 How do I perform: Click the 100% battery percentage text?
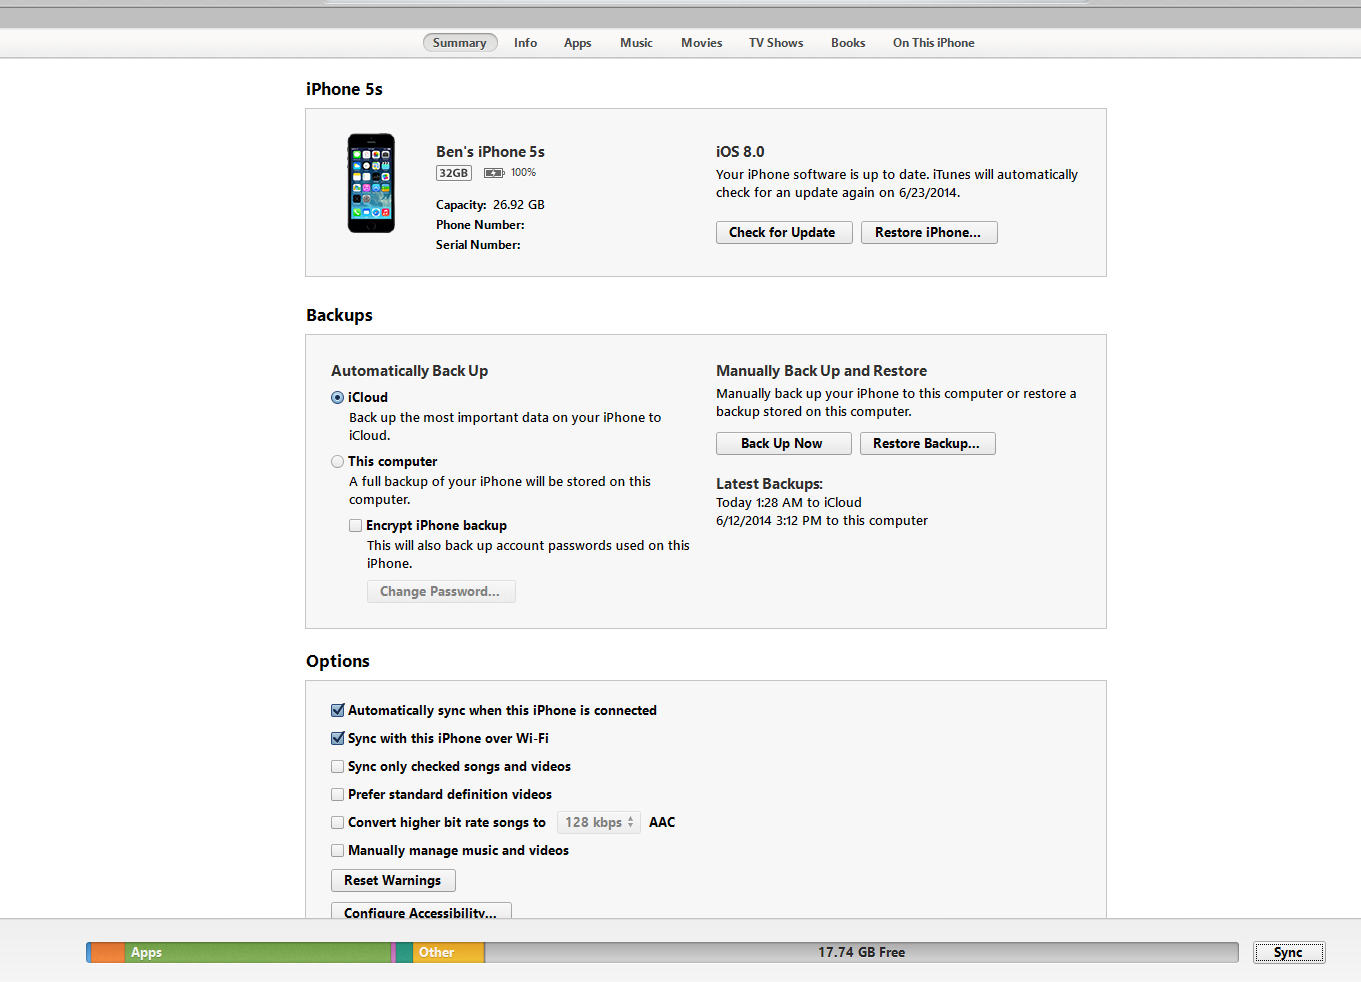coord(523,172)
